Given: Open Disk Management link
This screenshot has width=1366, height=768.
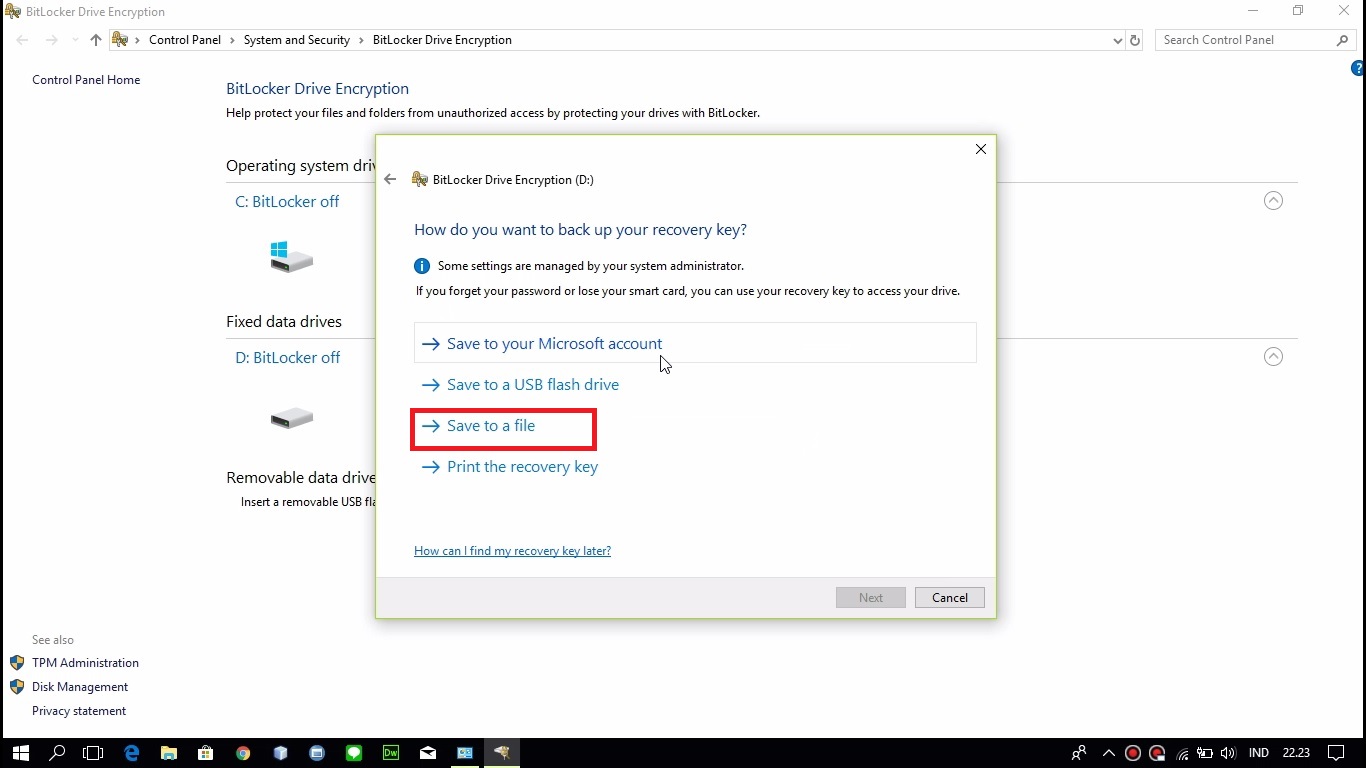Looking at the screenshot, I should pos(80,687).
